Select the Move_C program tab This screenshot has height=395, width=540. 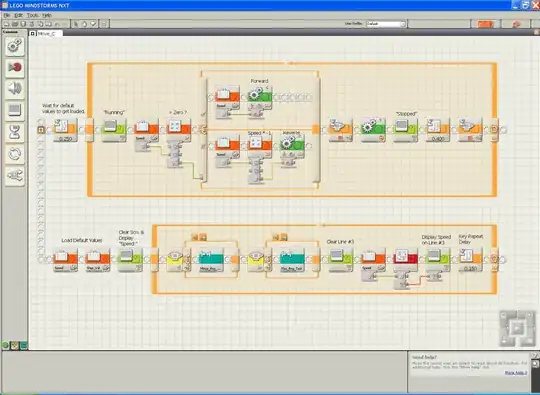coord(46,33)
